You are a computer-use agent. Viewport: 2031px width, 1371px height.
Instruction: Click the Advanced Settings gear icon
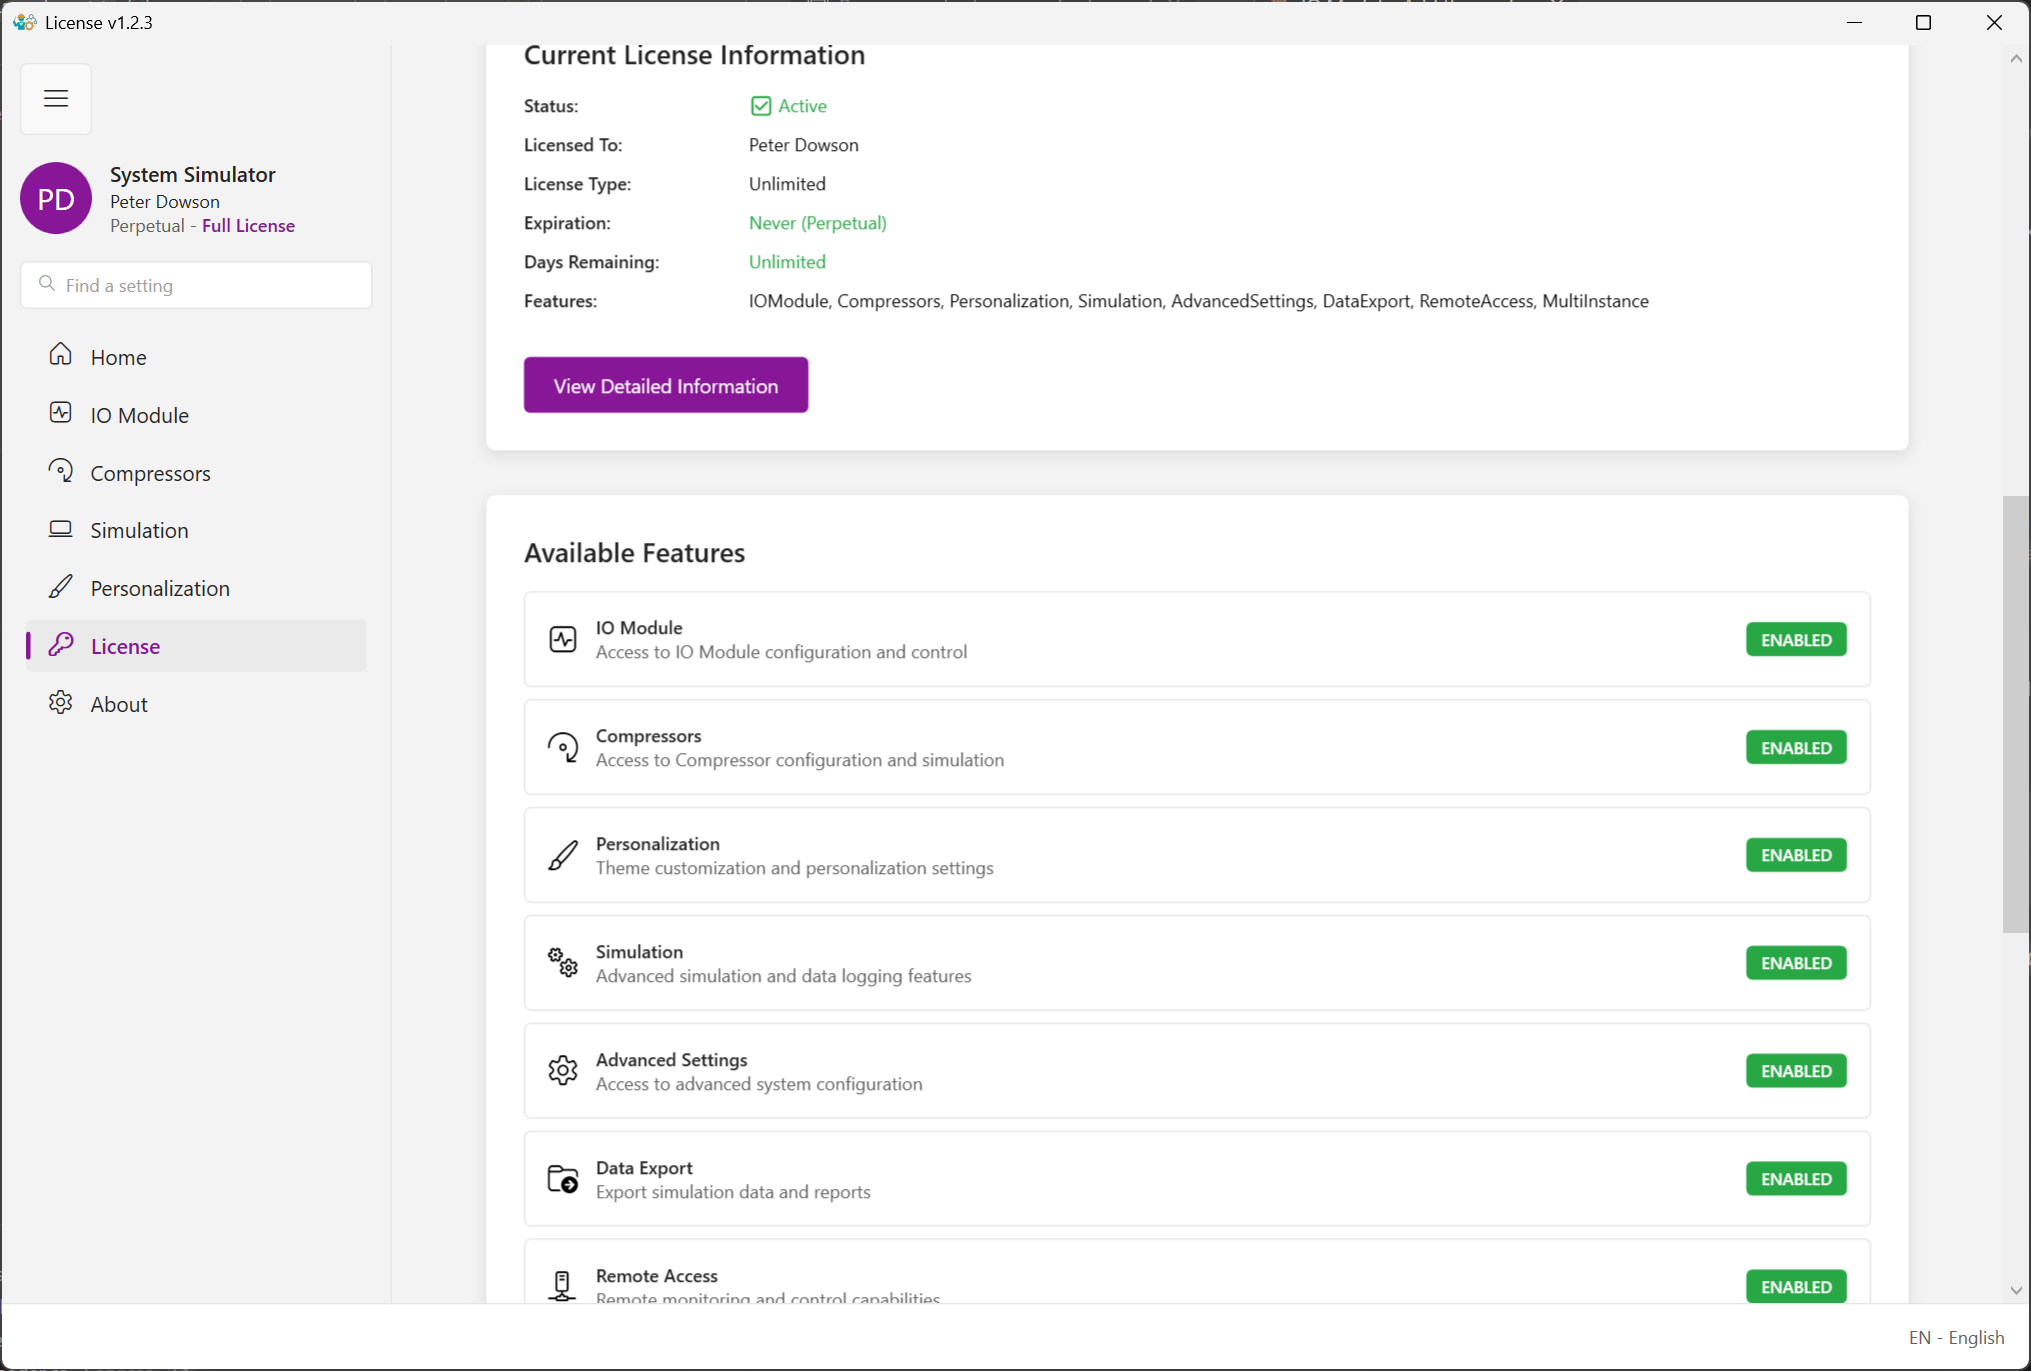[563, 1070]
